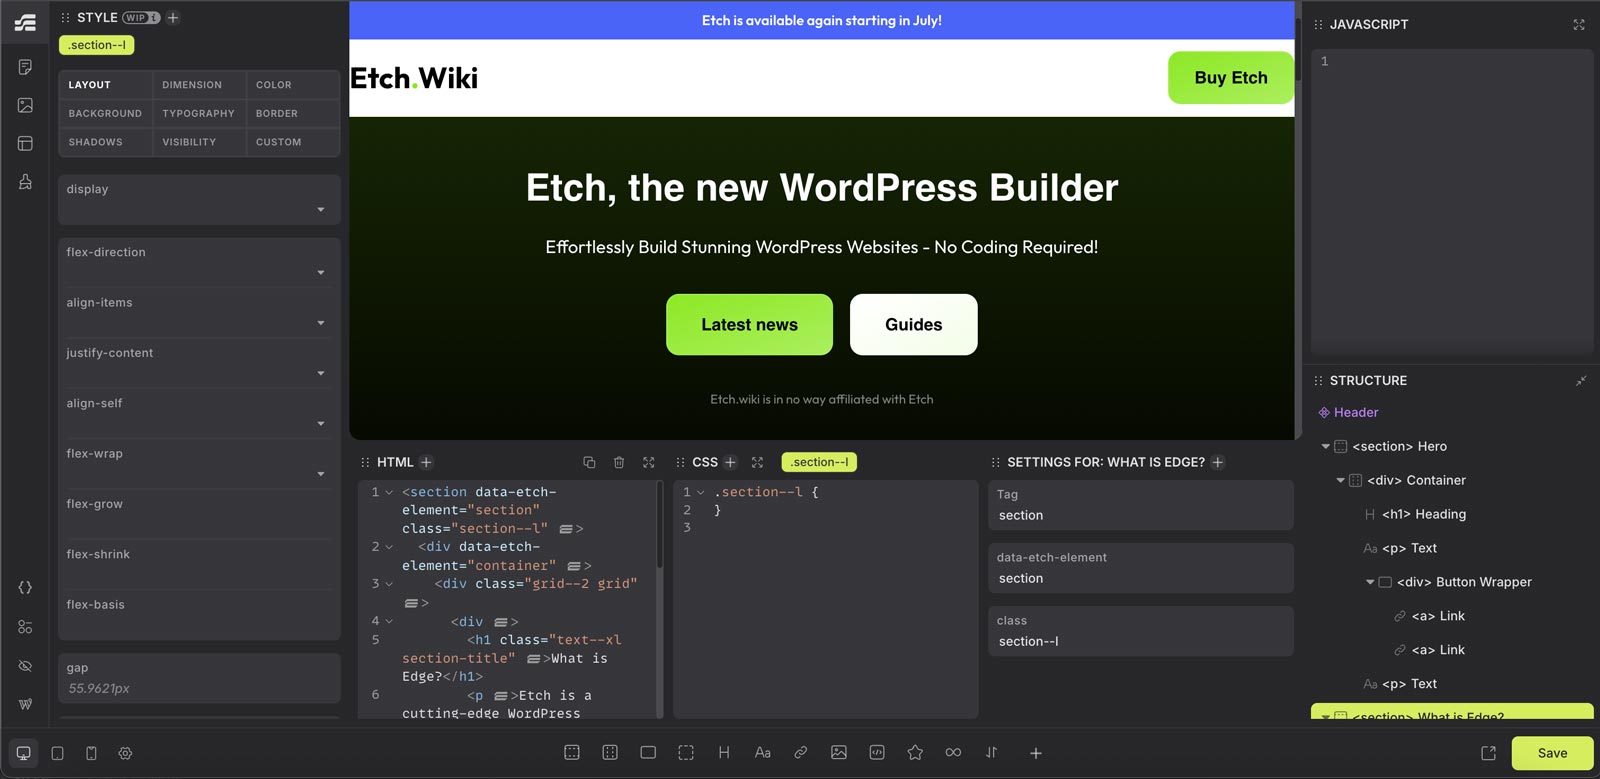Click the .section--l selector chip in CSS panel
The image size is (1600, 779).
click(x=819, y=462)
